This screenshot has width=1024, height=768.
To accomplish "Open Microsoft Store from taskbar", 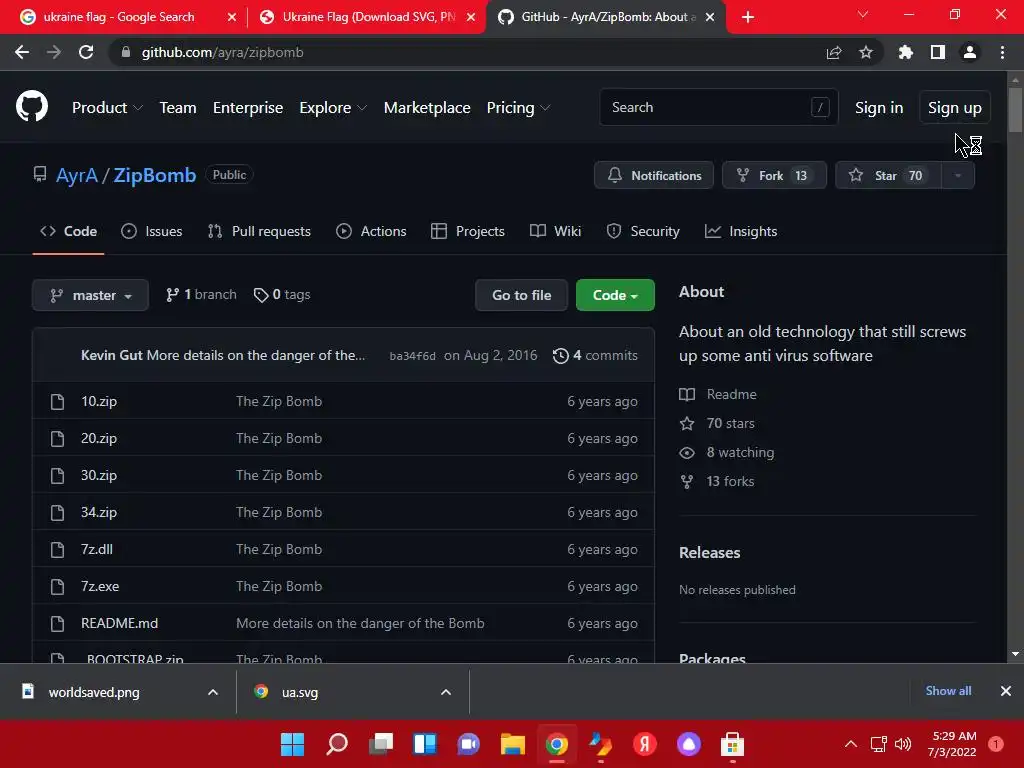I will click(x=732, y=744).
